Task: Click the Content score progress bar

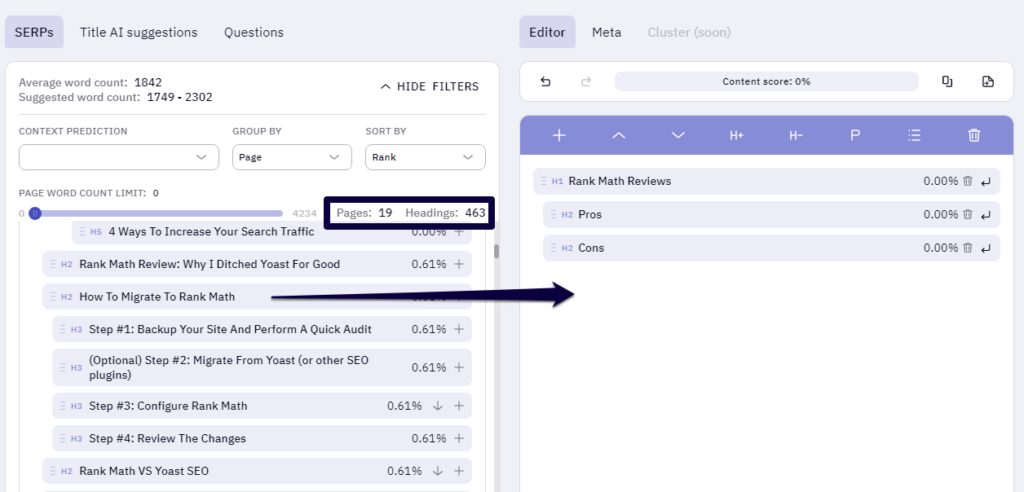Action: click(766, 82)
